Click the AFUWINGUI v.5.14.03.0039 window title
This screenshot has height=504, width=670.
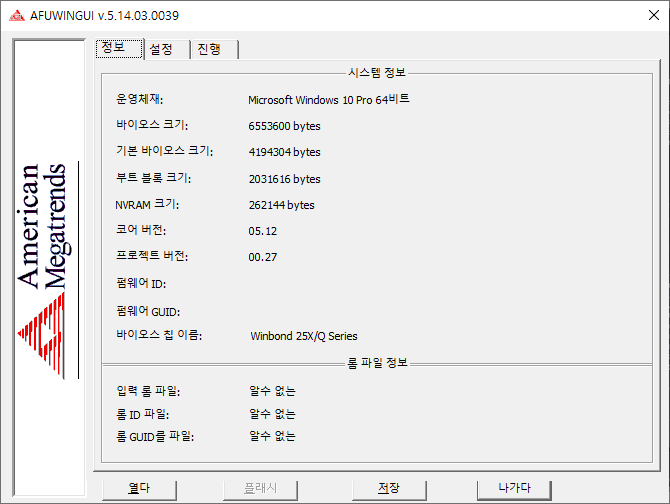[x=104, y=16]
